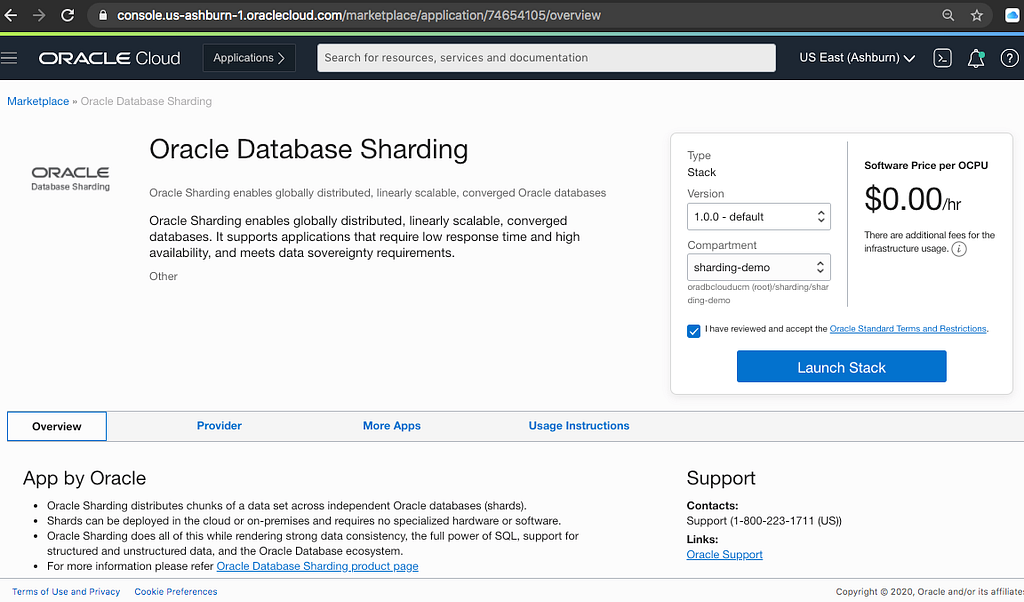Open the Compartment sharding-demo dropdown

click(760, 267)
